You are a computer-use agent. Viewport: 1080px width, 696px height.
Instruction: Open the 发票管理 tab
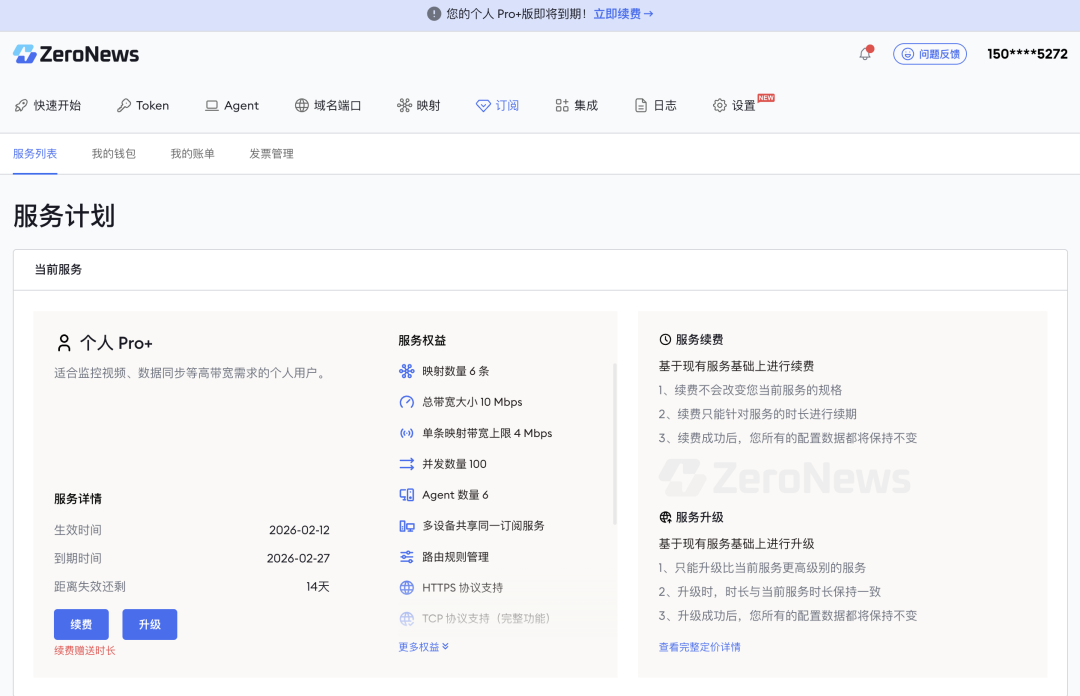click(x=270, y=154)
